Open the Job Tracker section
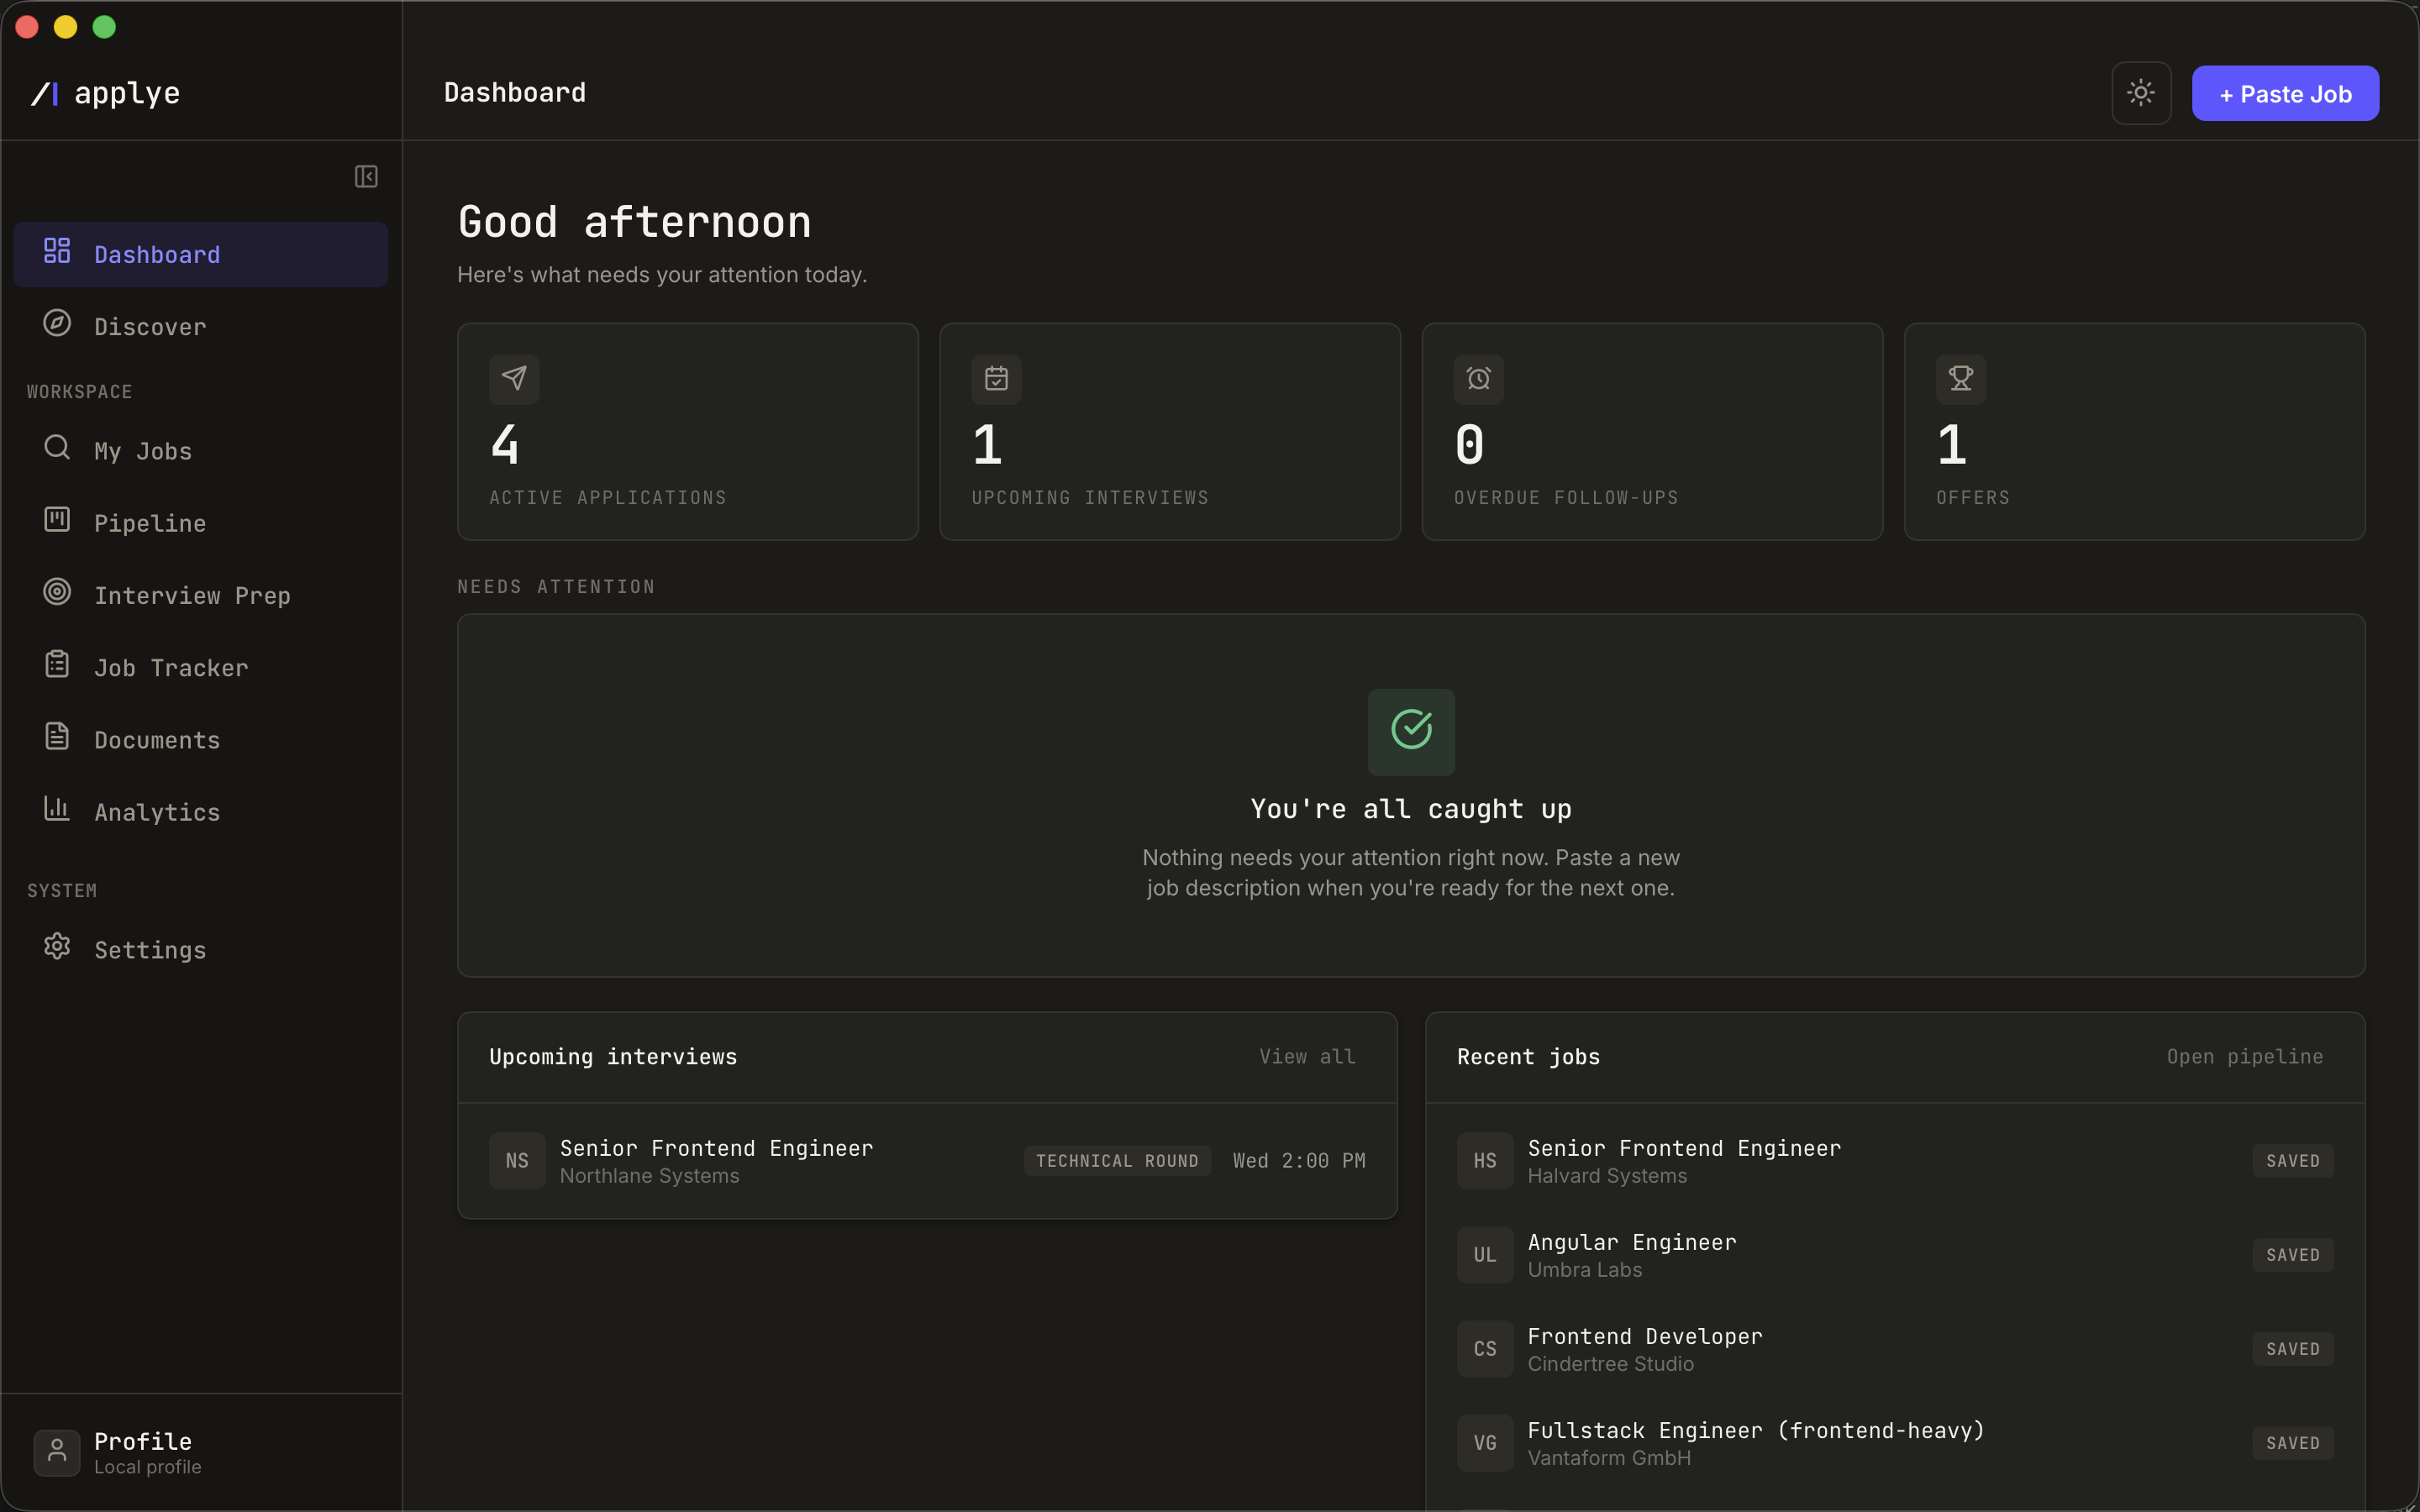 [200, 667]
